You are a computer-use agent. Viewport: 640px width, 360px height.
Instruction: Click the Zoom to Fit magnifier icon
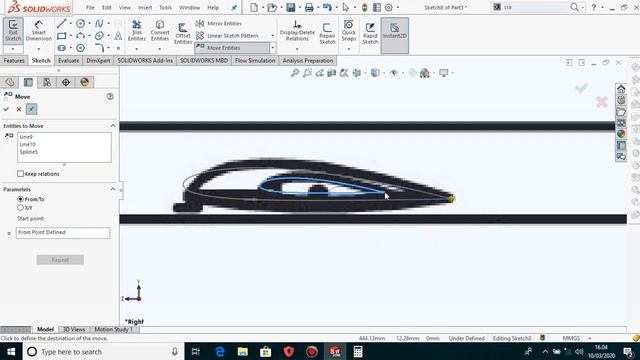pos(295,73)
